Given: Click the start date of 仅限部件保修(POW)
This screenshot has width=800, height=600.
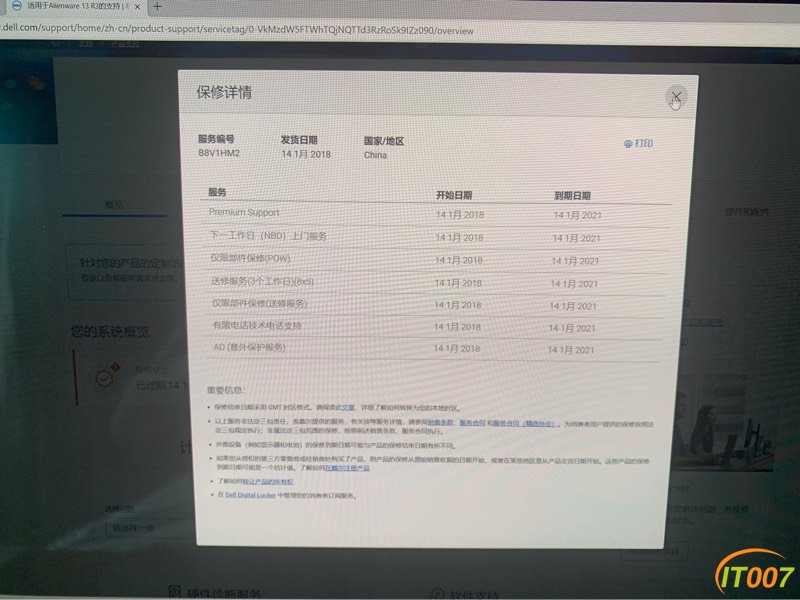Looking at the screenshot, I should pos(459,260).
